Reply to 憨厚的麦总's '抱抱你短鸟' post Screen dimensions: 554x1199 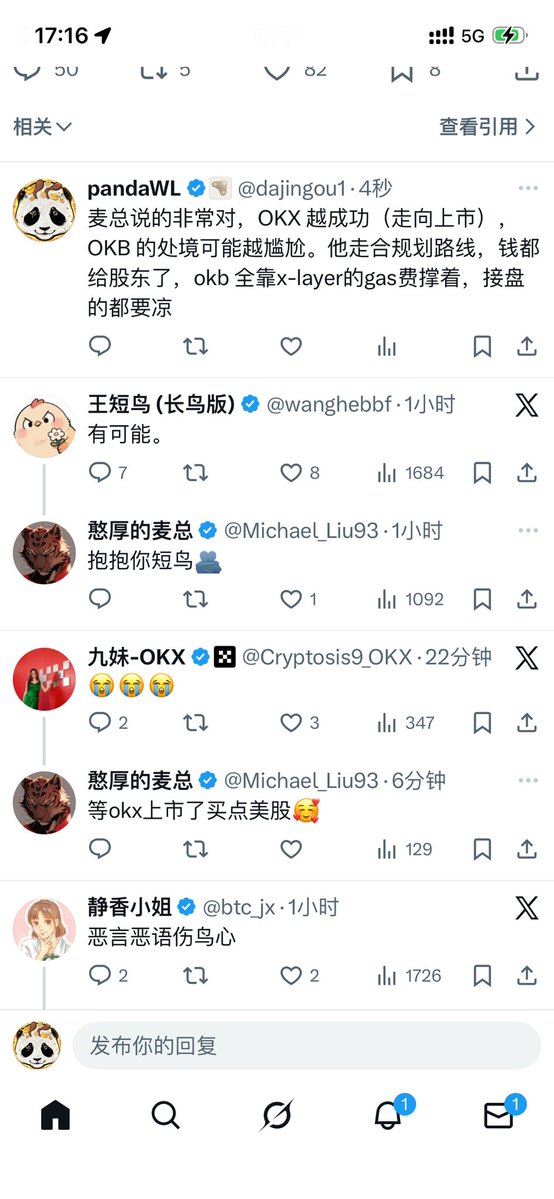[100, 599]
